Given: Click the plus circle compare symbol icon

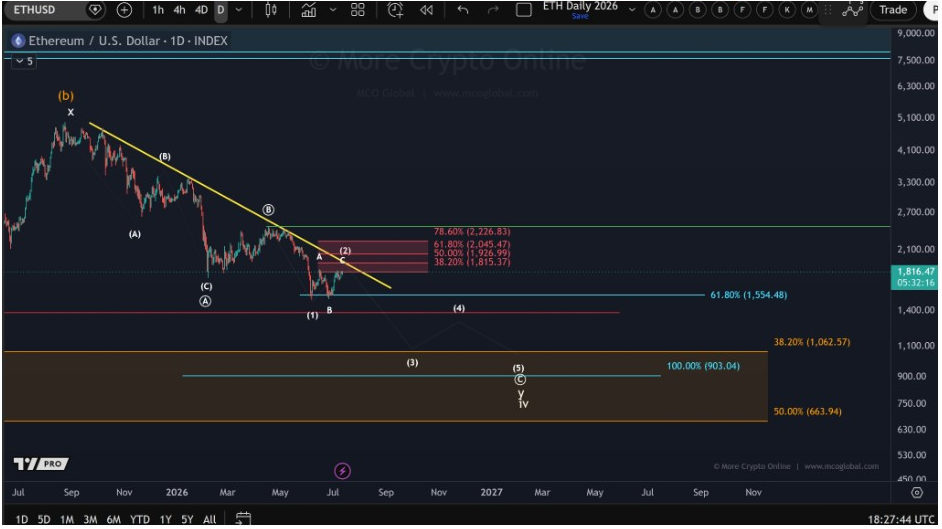Looking at the screenshot, I should click(x=124, y=10).
